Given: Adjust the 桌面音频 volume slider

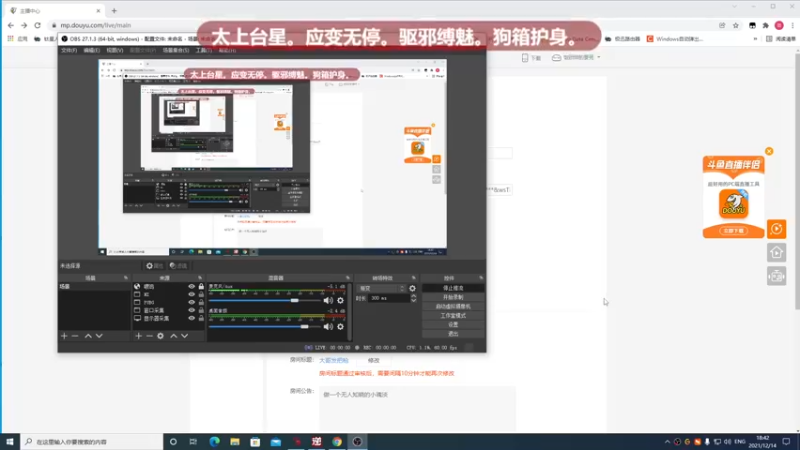Looking at the screenshot, I should point(305,327).
